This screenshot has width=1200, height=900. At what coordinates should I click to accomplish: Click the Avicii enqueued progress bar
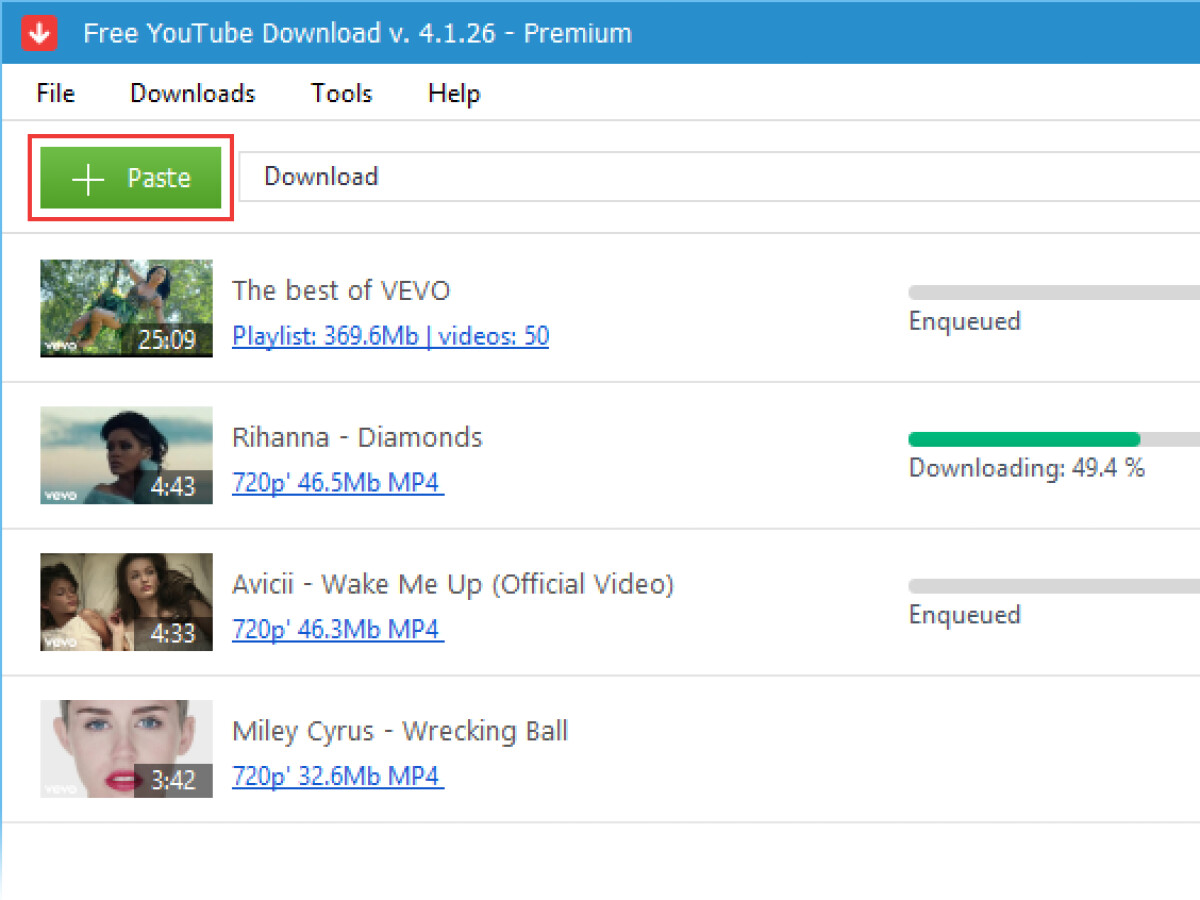pos(1054,586)
